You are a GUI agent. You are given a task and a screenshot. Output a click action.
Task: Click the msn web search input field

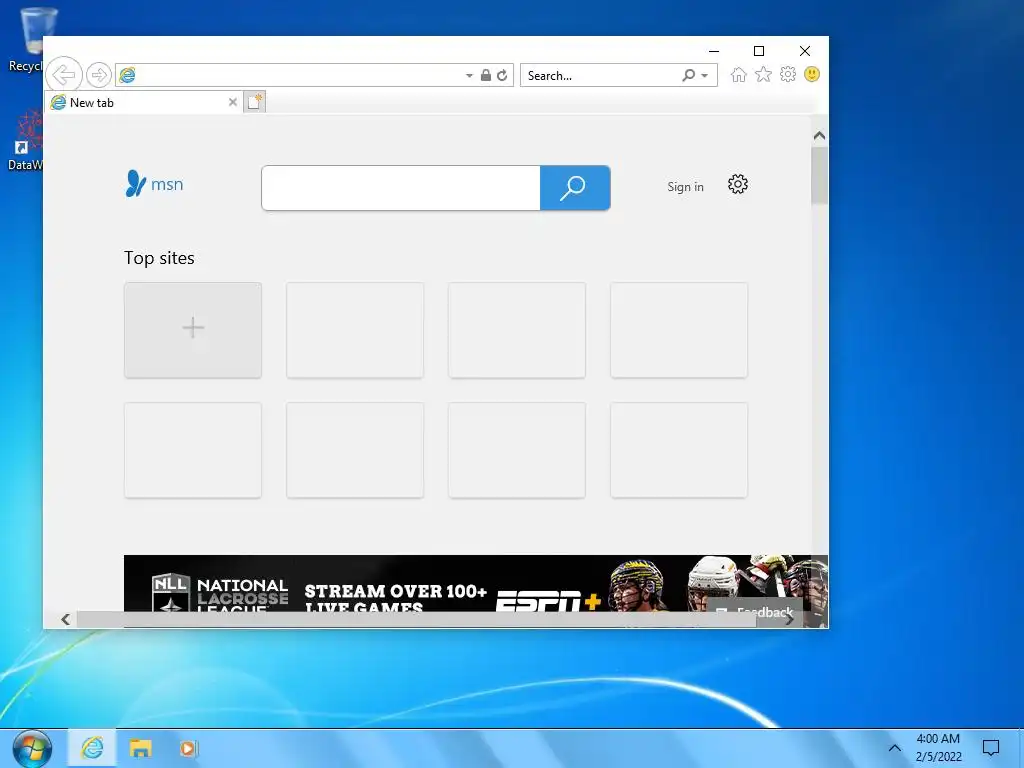click(x=400, y=188)
